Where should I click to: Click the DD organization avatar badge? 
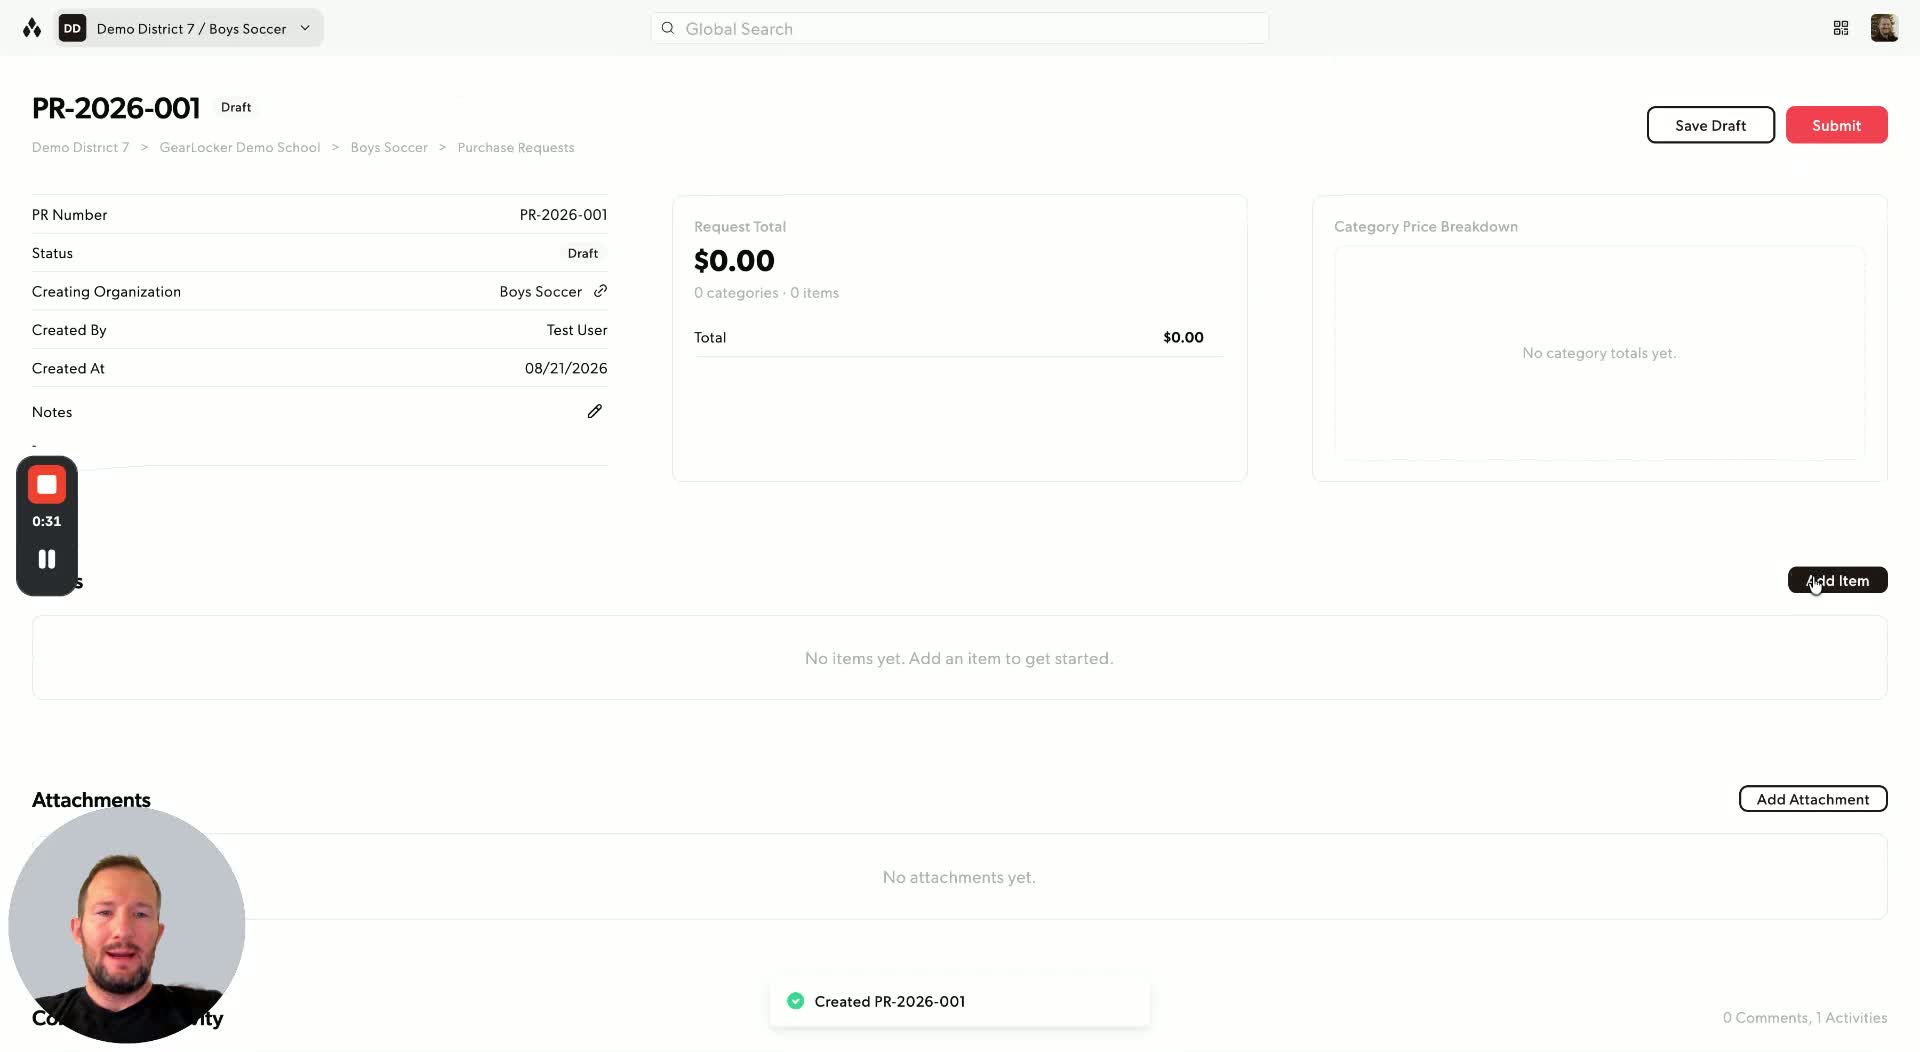[72, 28]
